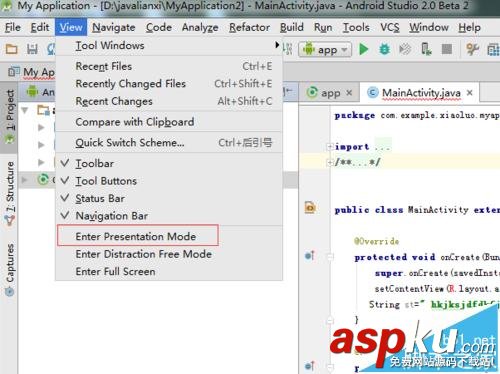Click the Stop square icon

pyautogui.click(x=447, y=49)
